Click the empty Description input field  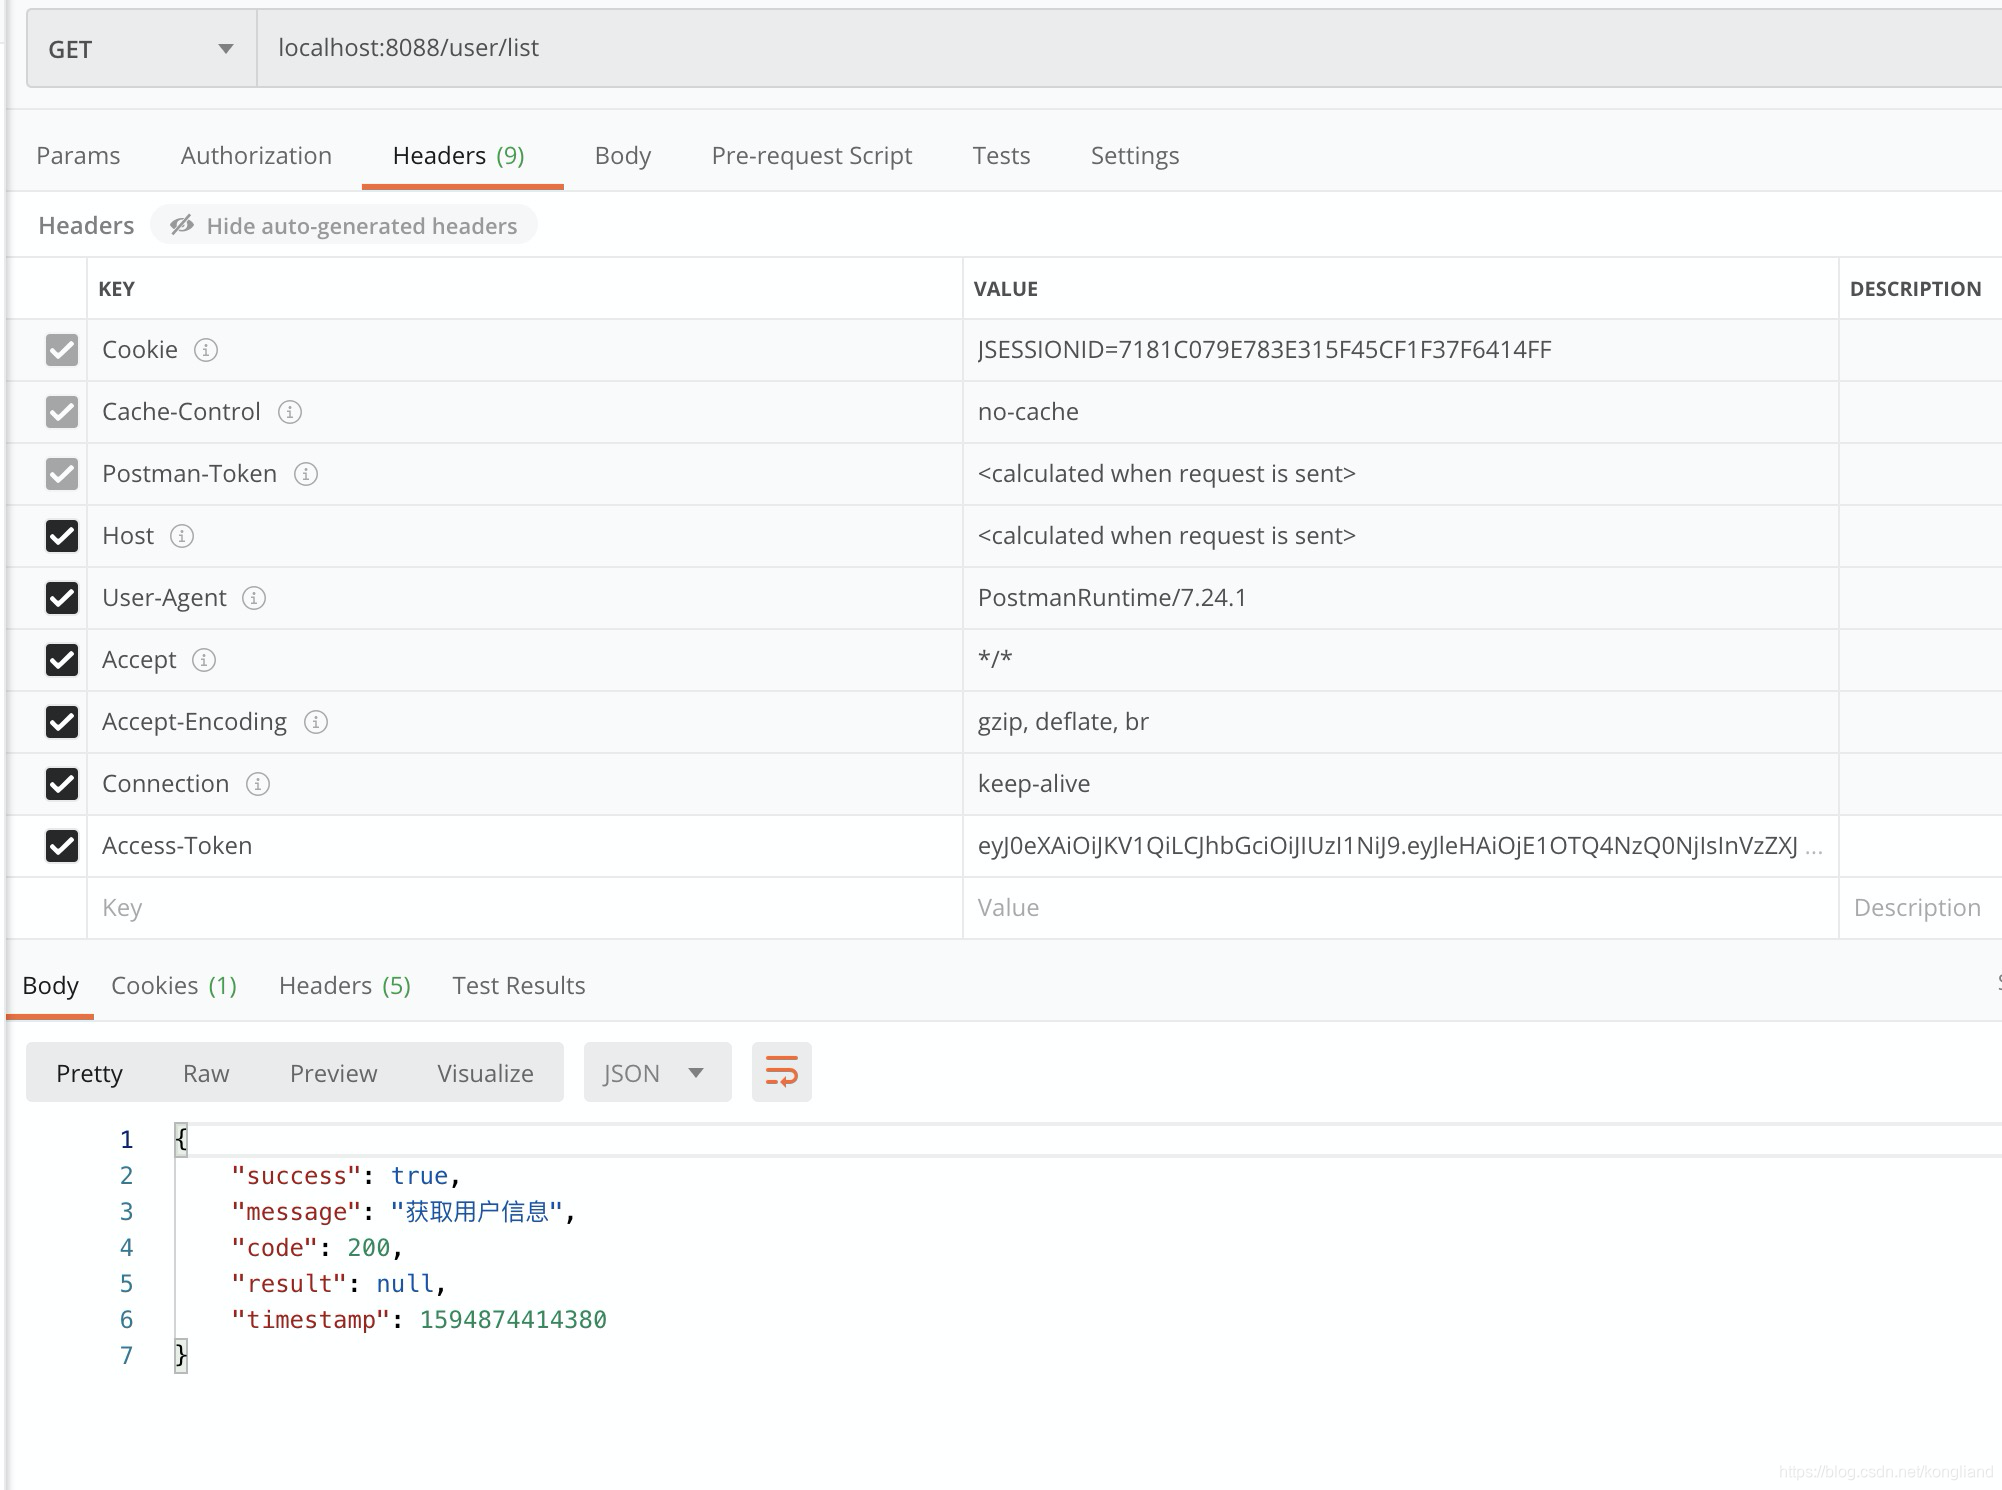(x=1920, y=908)
